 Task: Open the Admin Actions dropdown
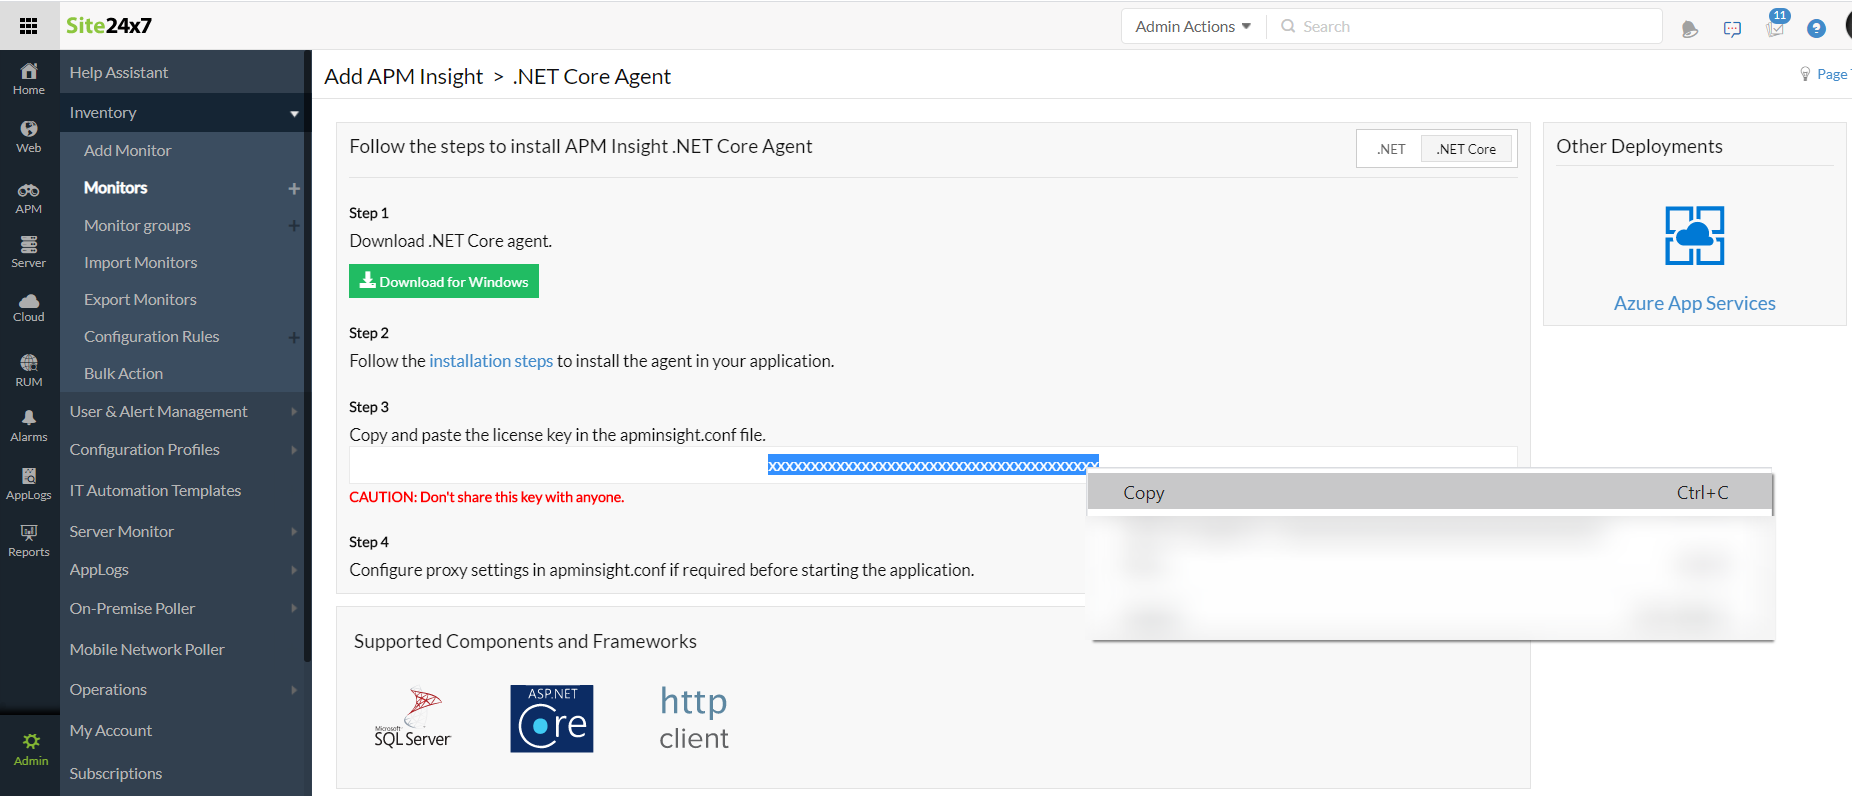[x=1193, y=27]
